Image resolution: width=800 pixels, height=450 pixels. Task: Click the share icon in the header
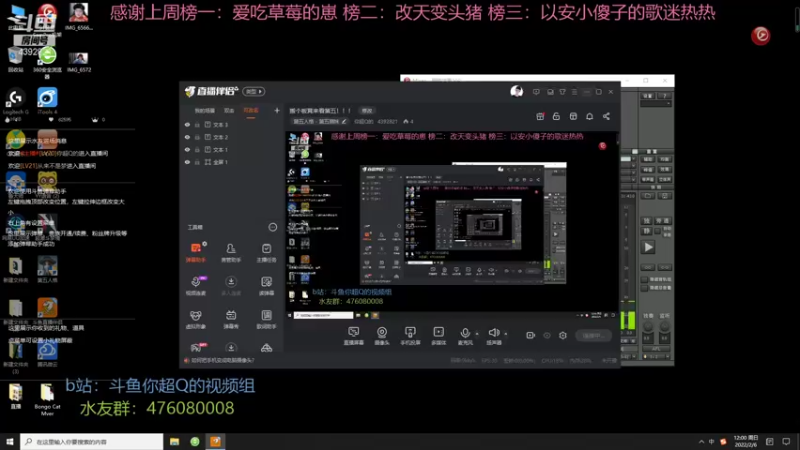tap(606, 116)
